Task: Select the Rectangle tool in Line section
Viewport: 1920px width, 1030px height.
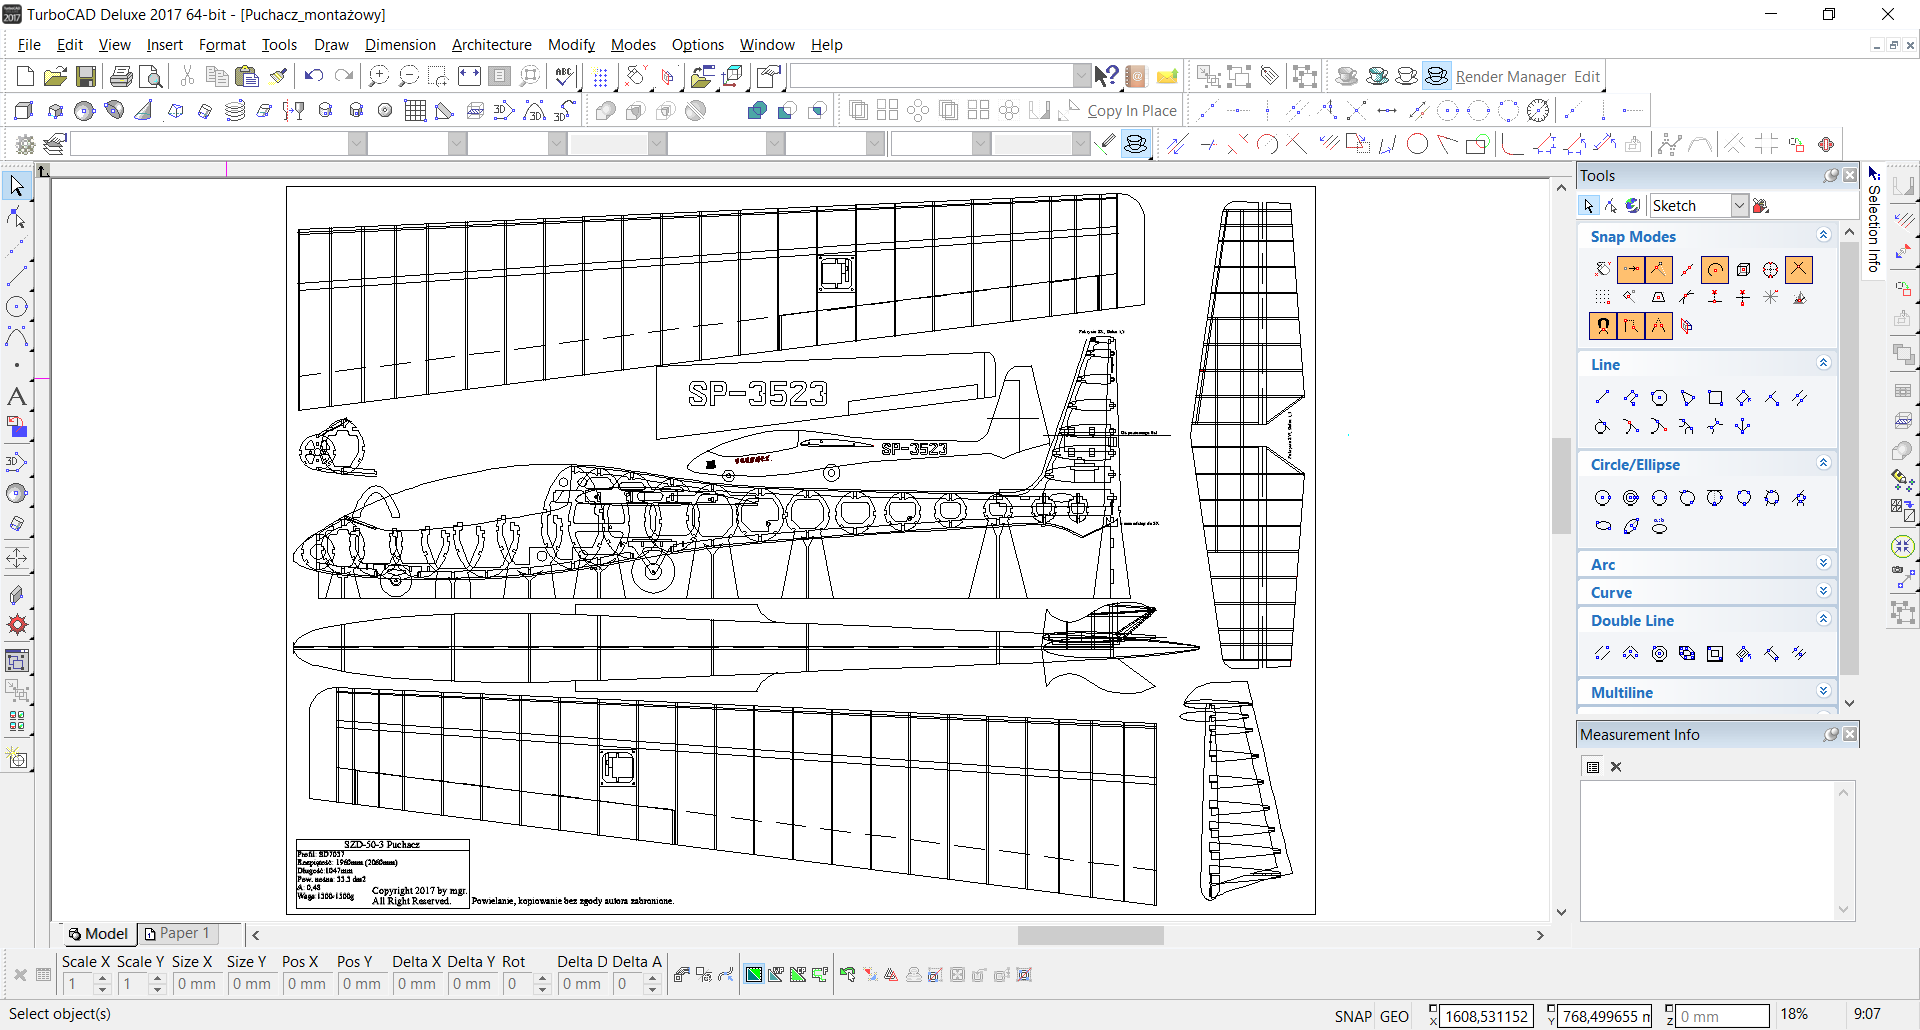Action: point(1715,398)
